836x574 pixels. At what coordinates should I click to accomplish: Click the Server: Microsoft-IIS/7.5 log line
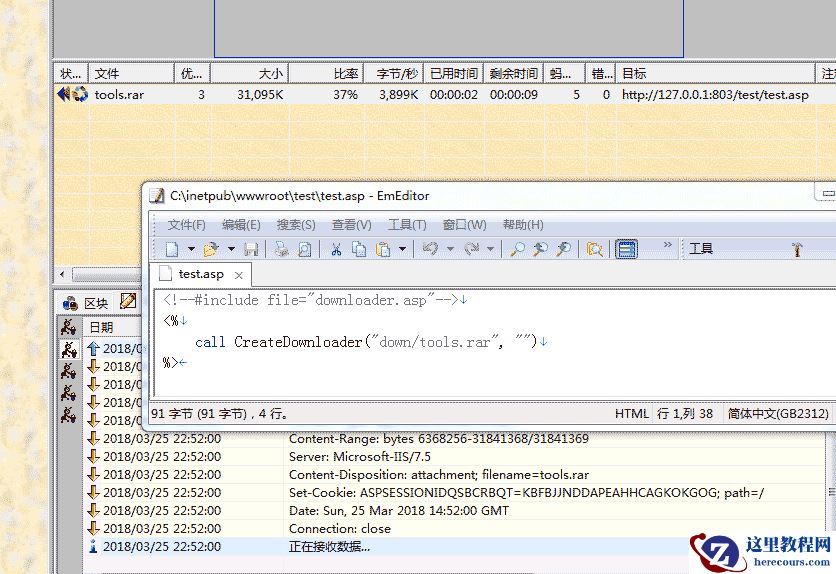coord(360,457)
